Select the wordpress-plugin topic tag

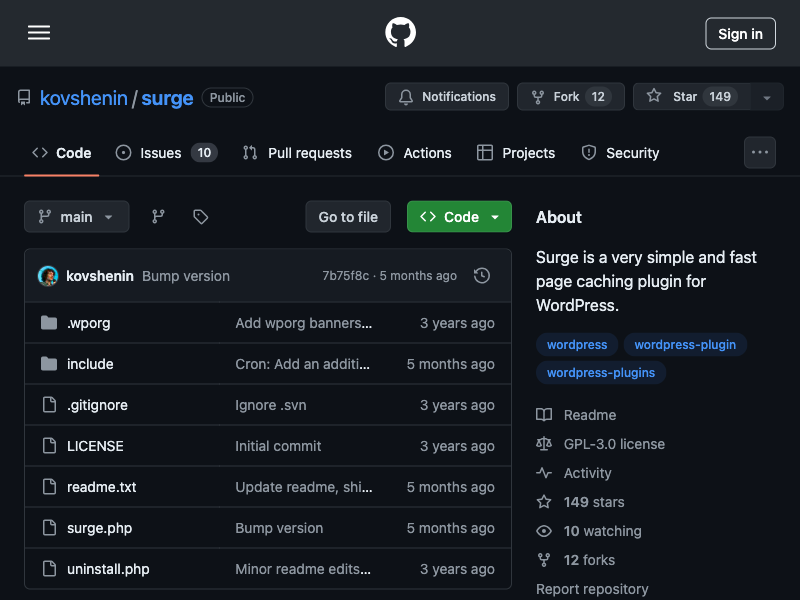tap(685, 345)
